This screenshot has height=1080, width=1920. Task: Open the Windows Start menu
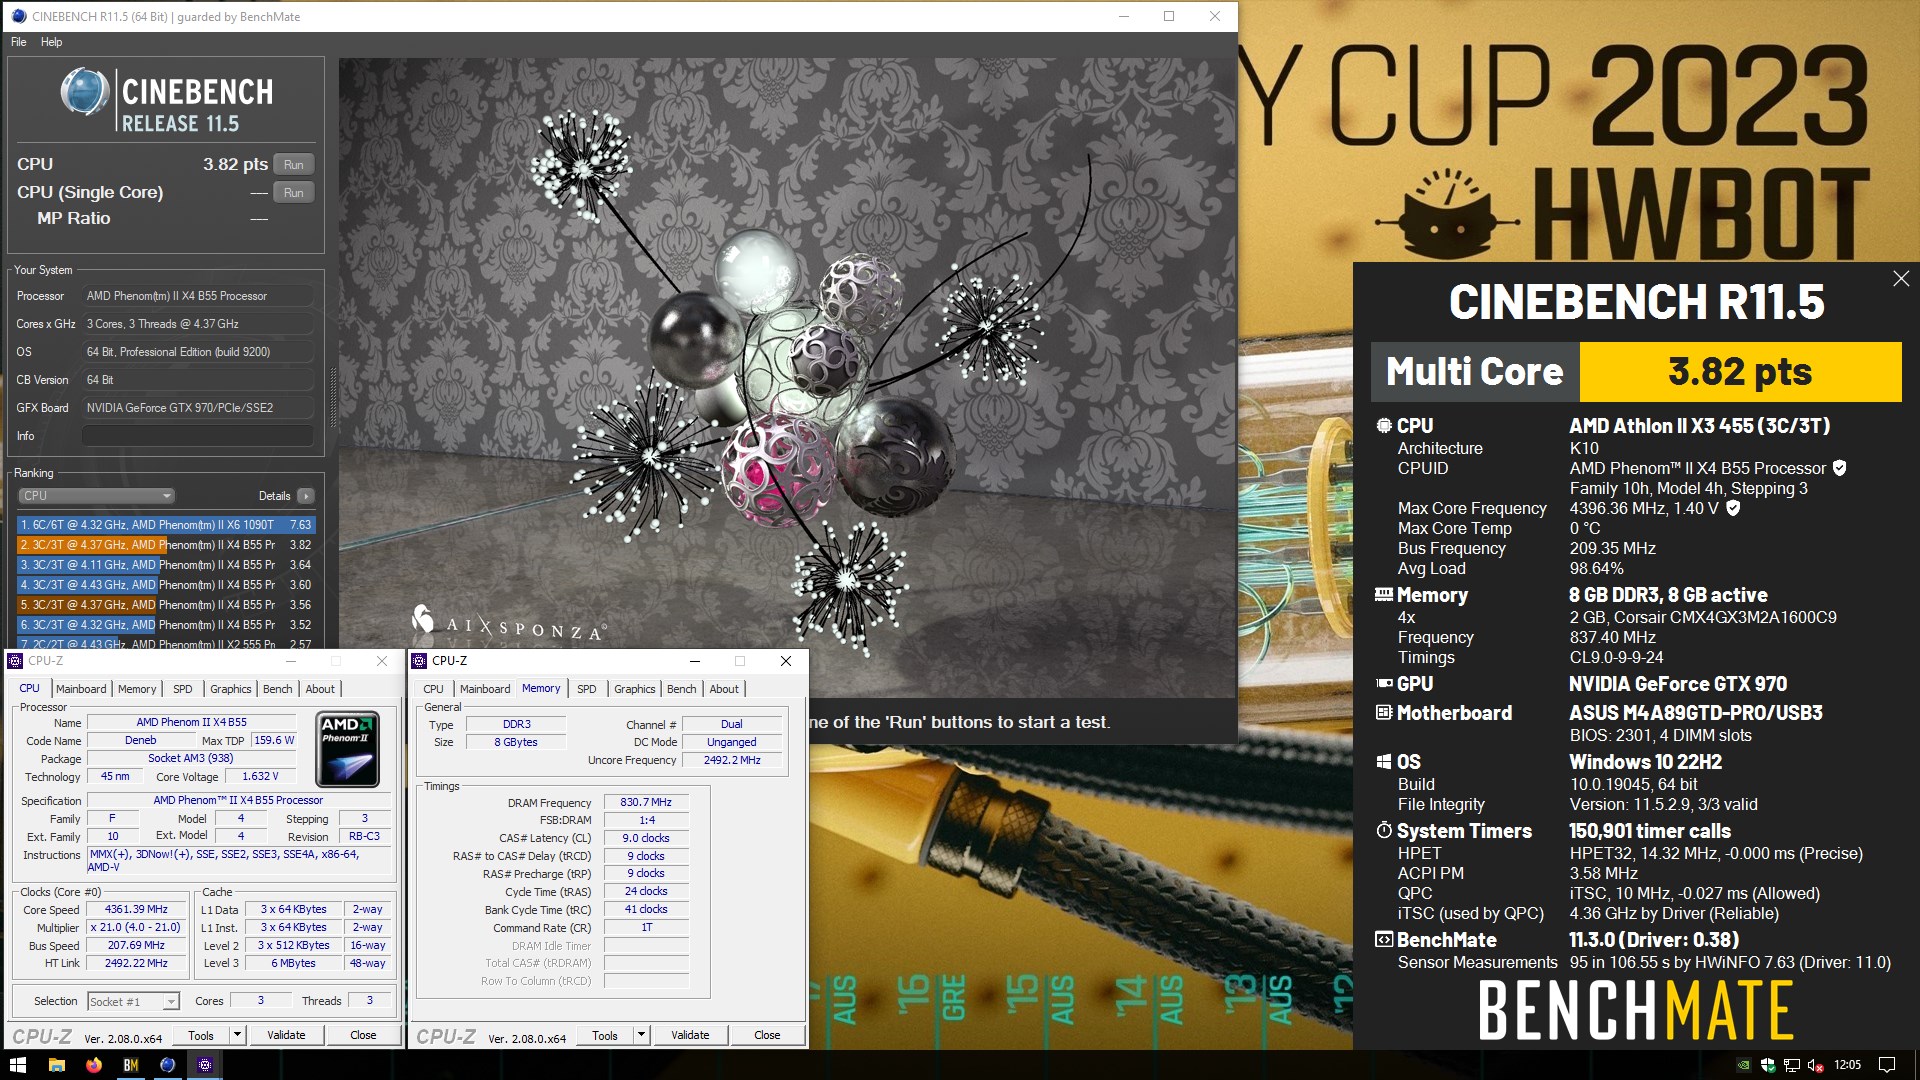point(17,1065)
